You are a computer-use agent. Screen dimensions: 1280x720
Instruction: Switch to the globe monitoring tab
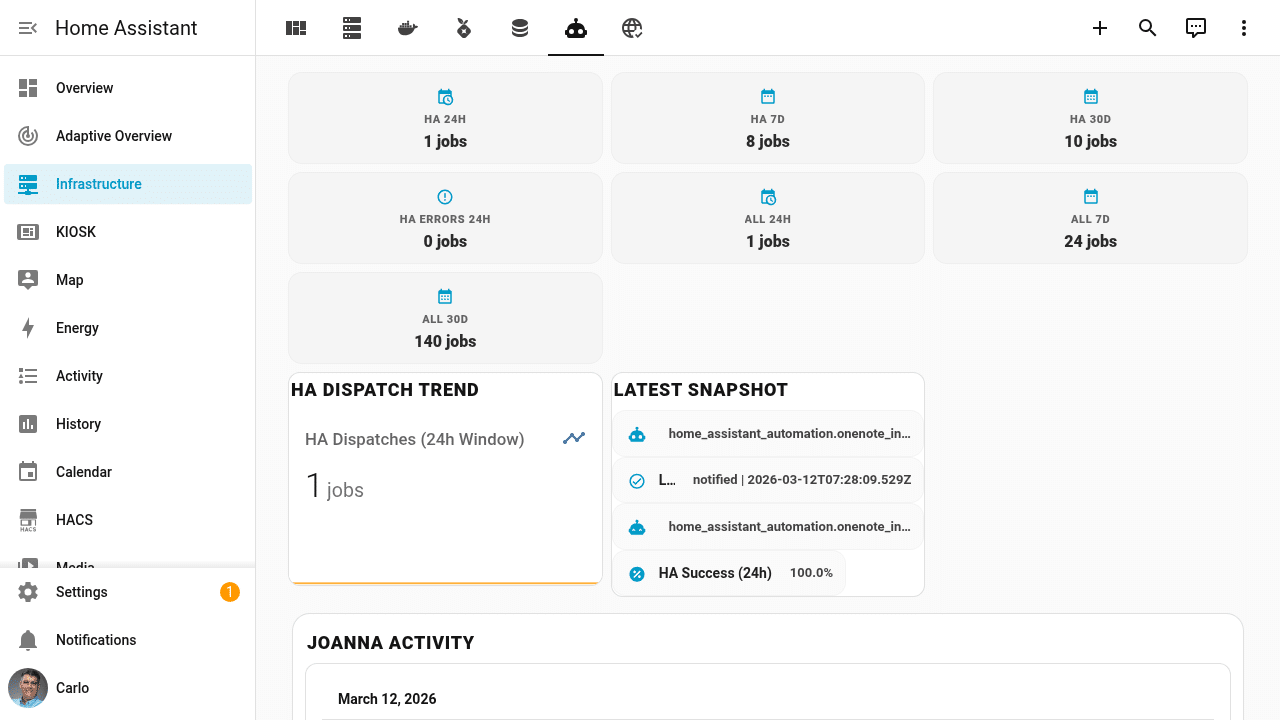631,28
